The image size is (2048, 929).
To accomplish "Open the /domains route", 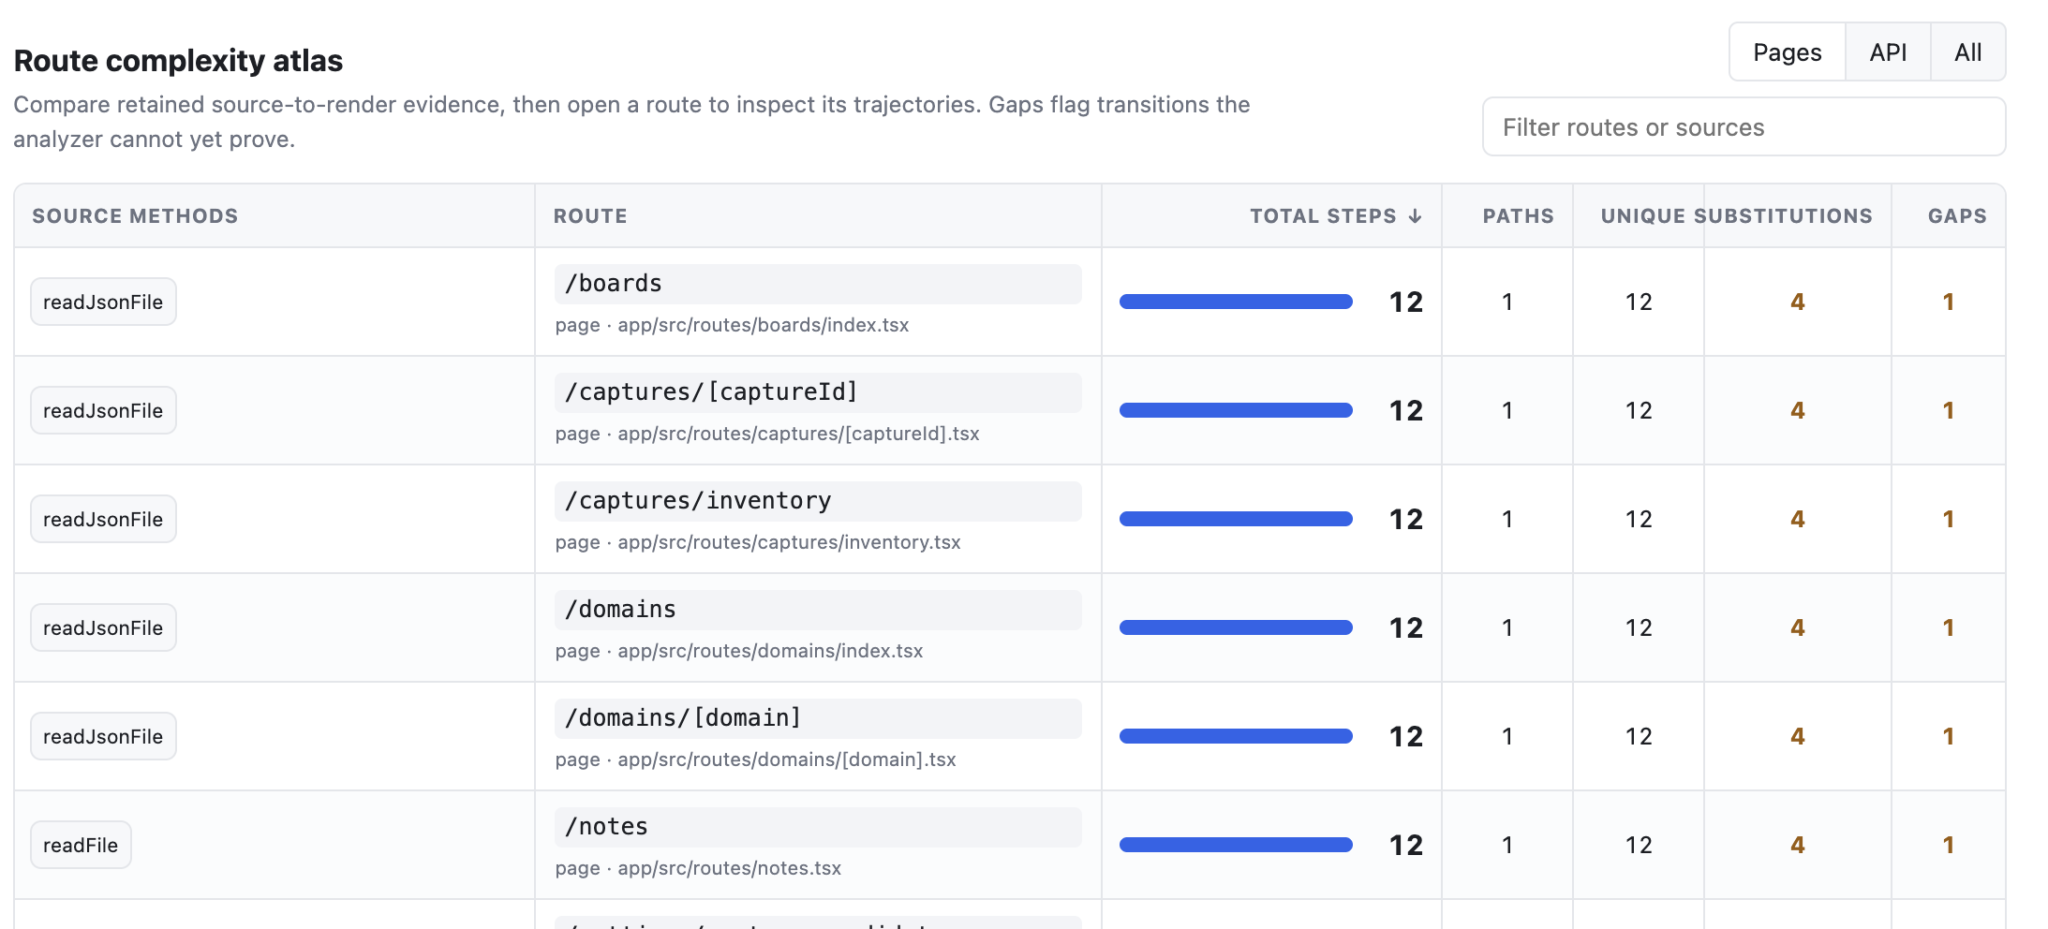I will [x=818, y=610].
